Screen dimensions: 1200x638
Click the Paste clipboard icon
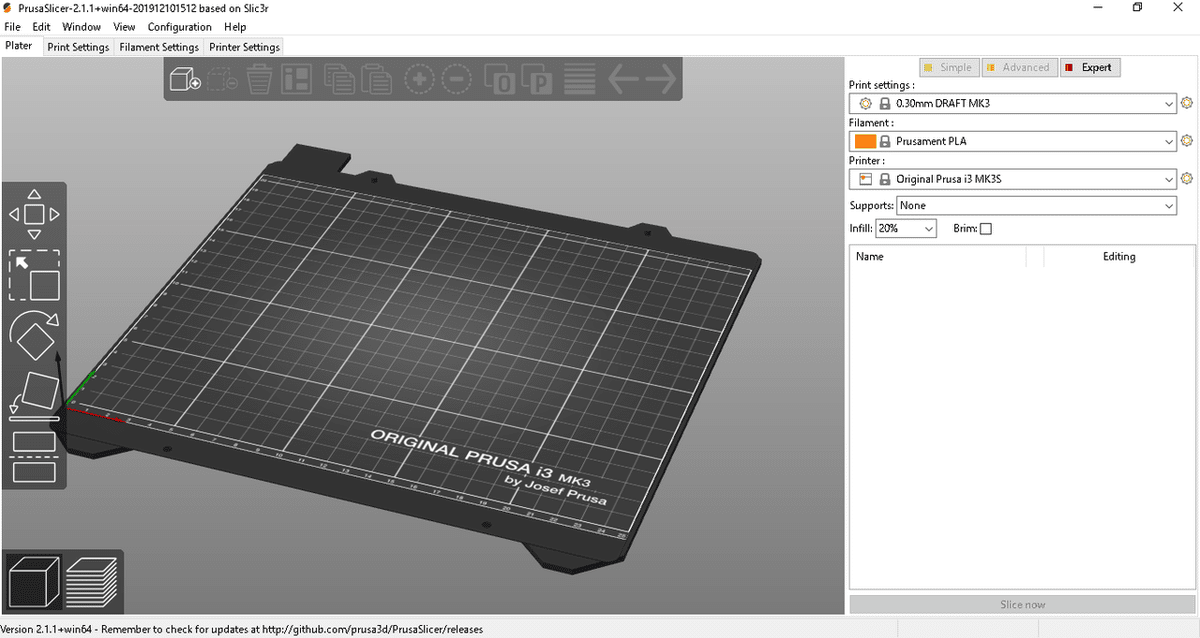375,79
